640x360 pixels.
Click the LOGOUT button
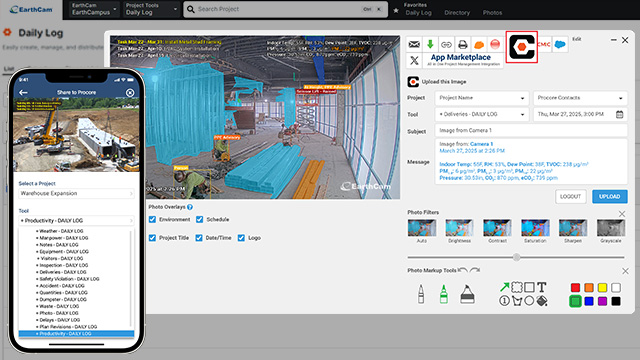571,197
